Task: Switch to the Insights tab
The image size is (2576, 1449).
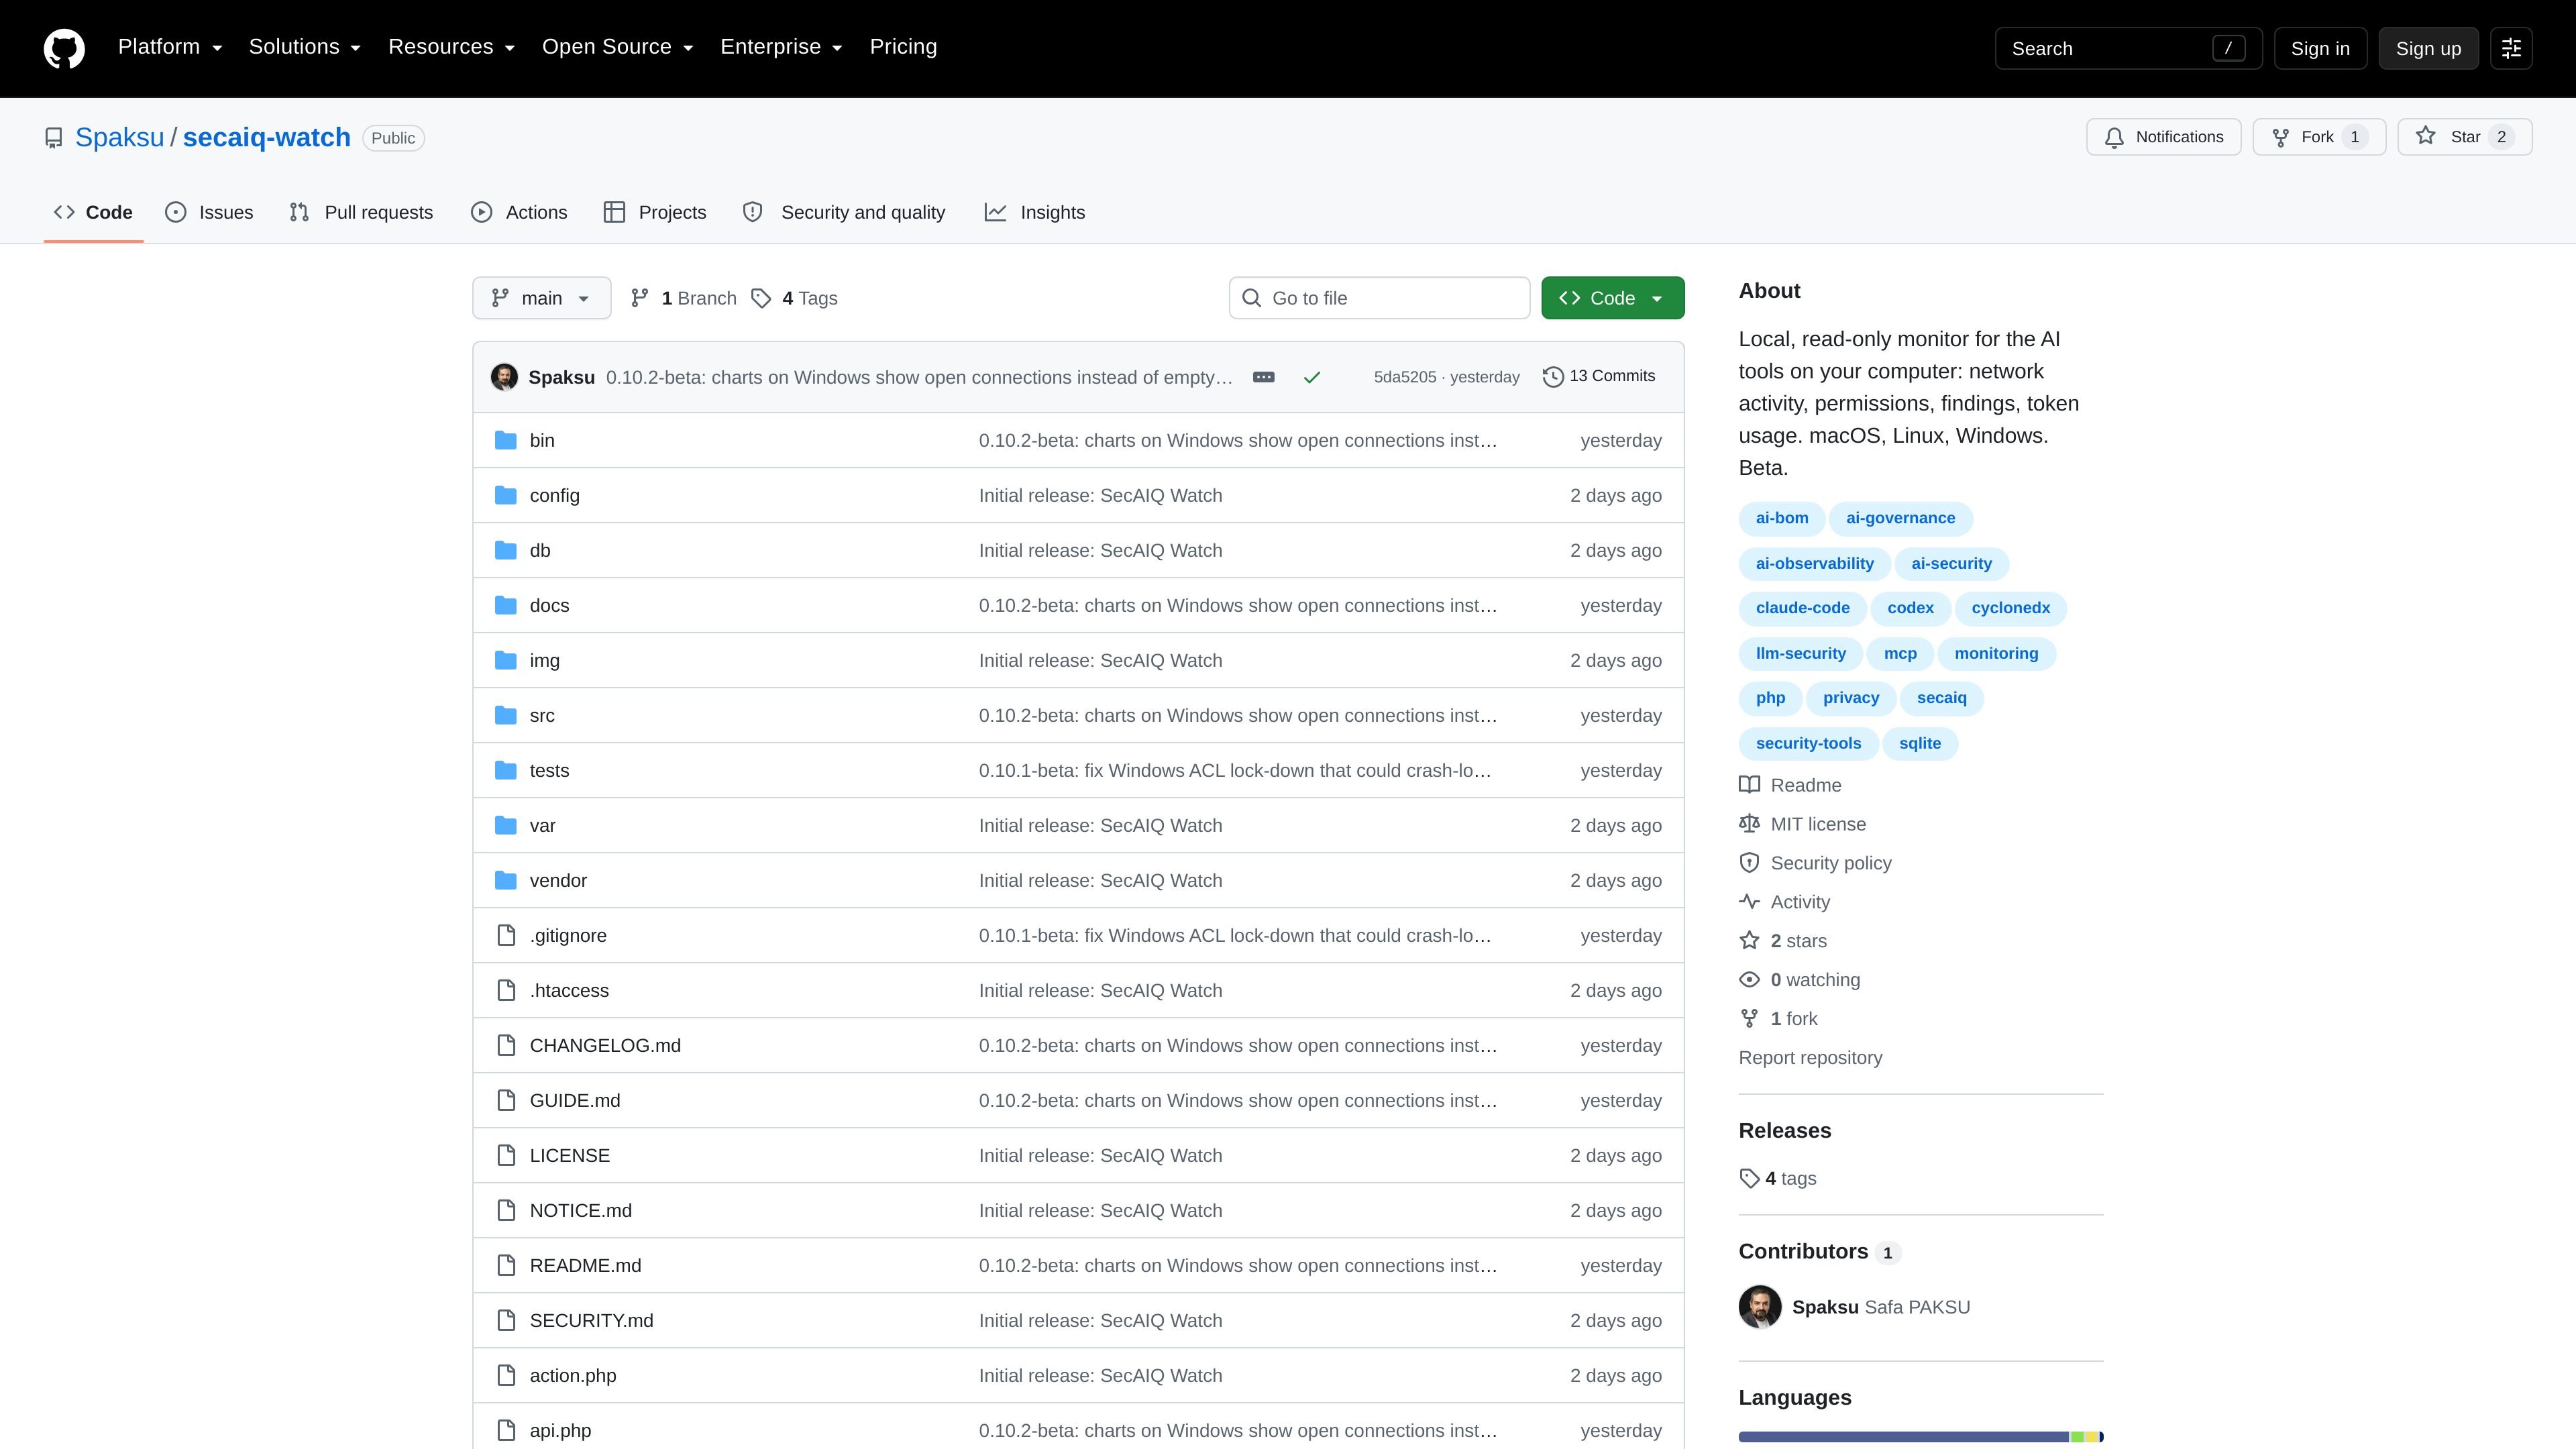Action: [1035, 212]
